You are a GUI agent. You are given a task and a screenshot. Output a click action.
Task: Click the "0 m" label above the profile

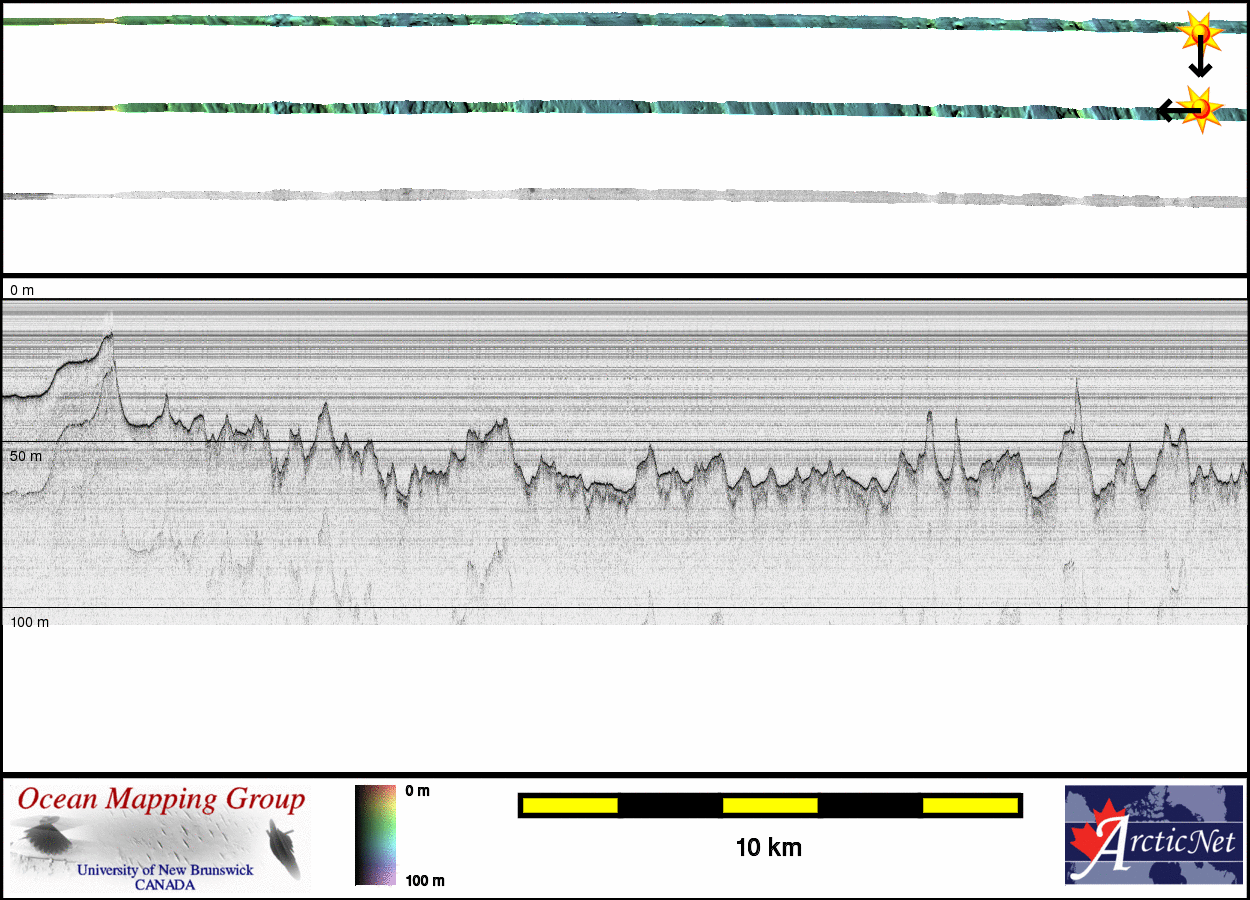[22, 290]
